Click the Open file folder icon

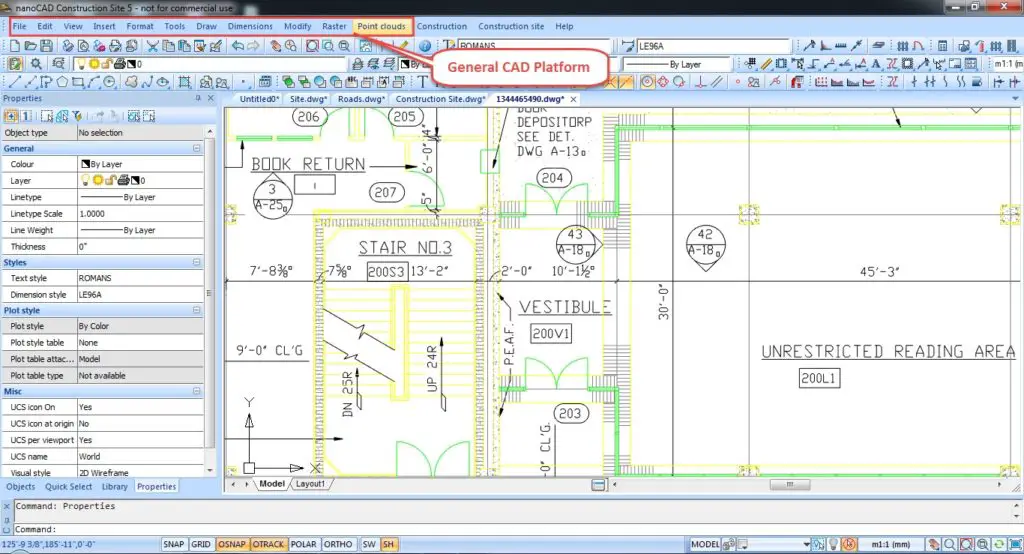tap(30, 46)
